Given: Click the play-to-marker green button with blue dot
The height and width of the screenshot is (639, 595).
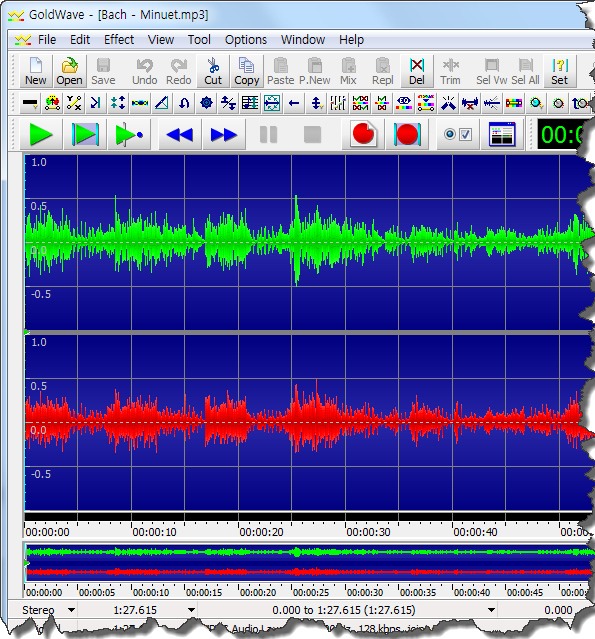Looking at the screenshot, I should (129, 134).
